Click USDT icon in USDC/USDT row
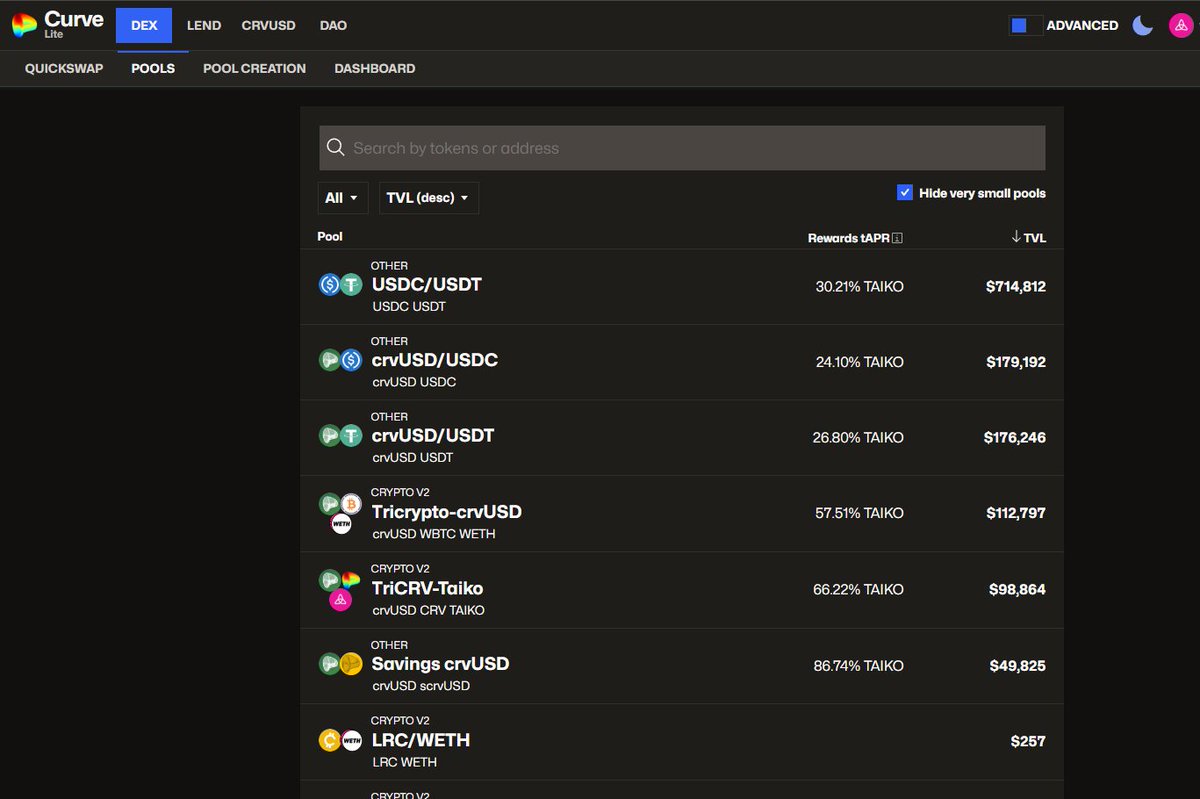This screenshot has width=1200, height=799. pos(350,285)
